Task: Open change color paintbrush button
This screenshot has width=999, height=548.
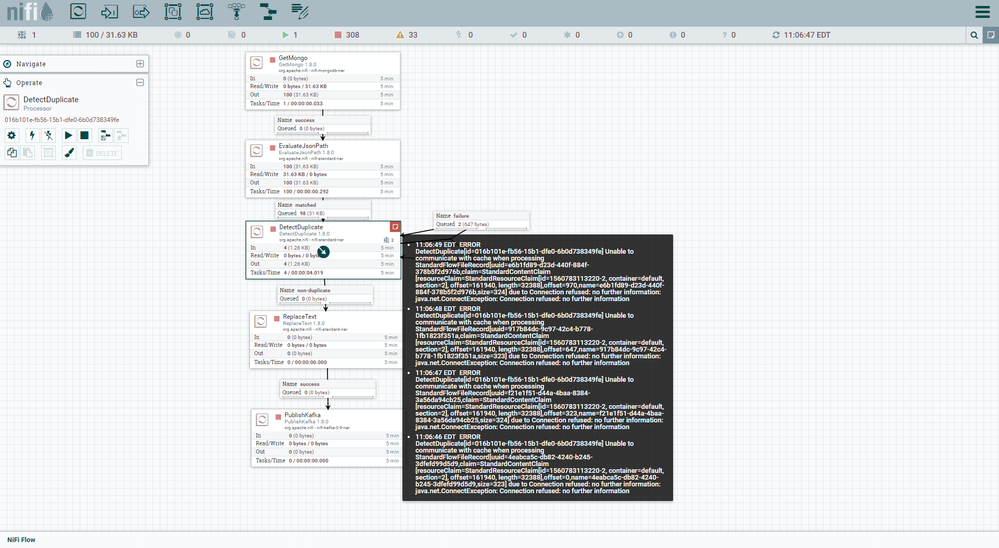Action: [69, 153]
